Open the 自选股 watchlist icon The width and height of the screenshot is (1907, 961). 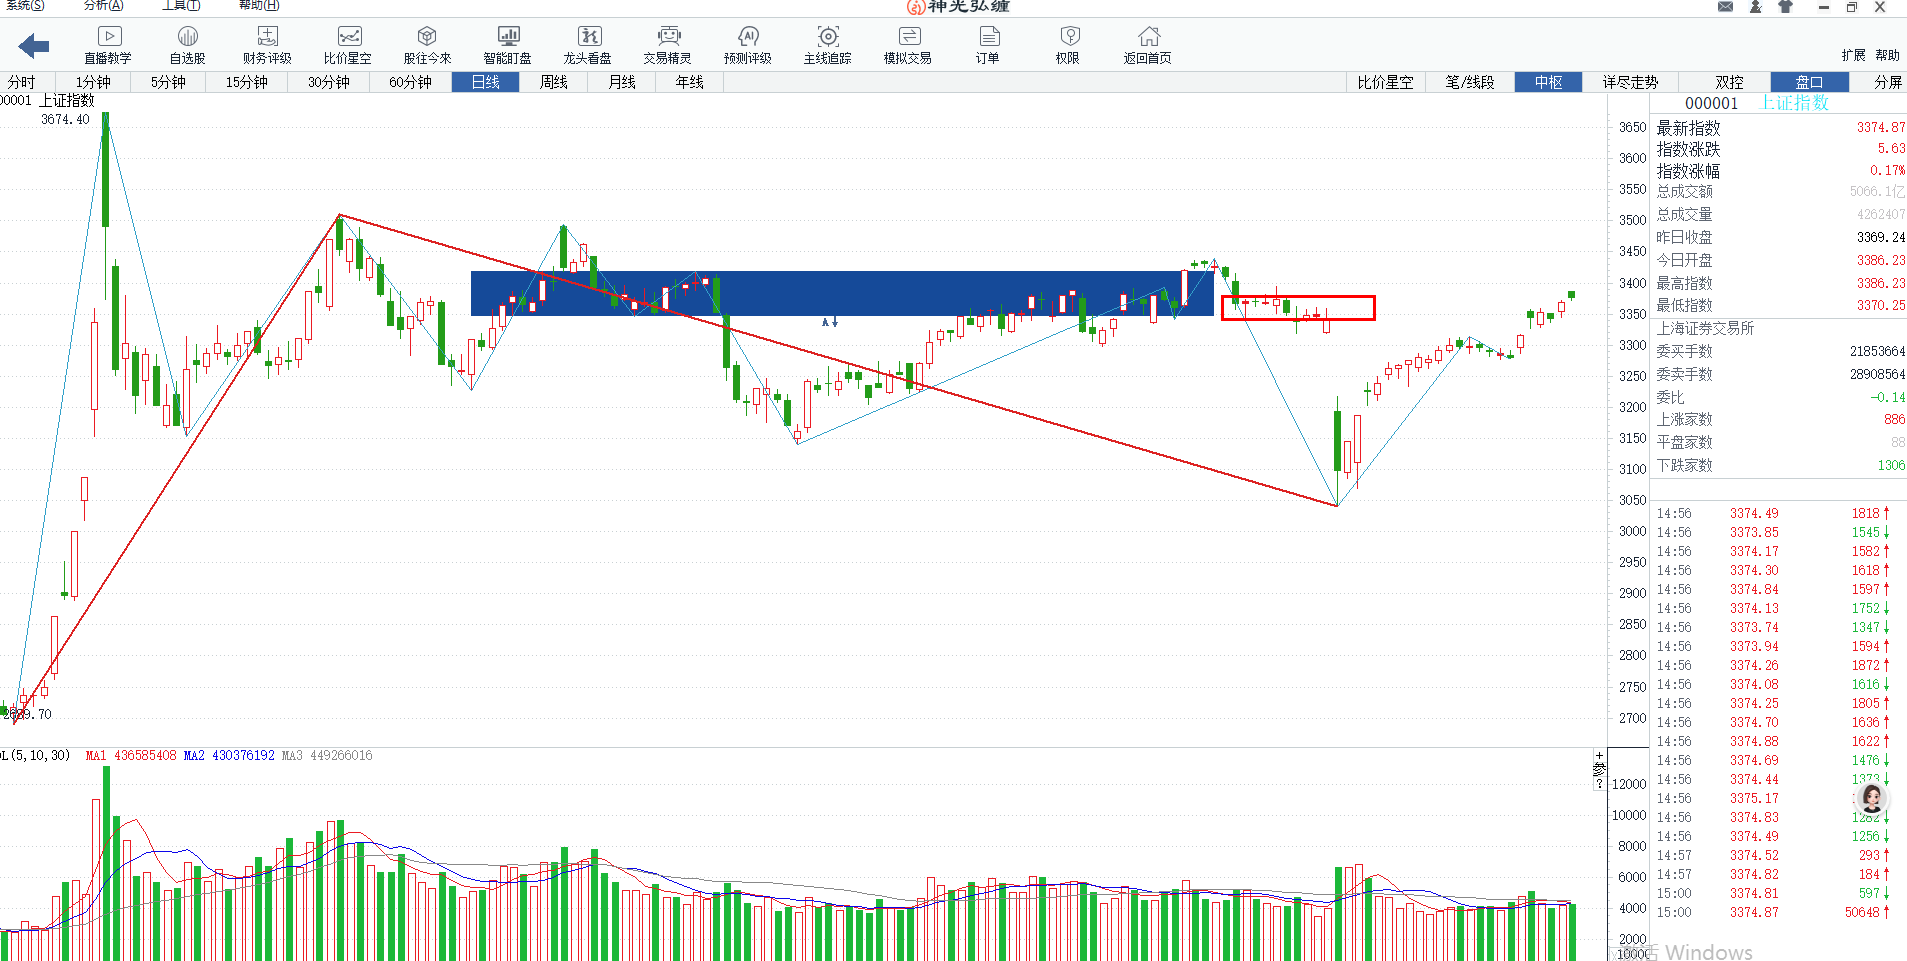point(187,45)
